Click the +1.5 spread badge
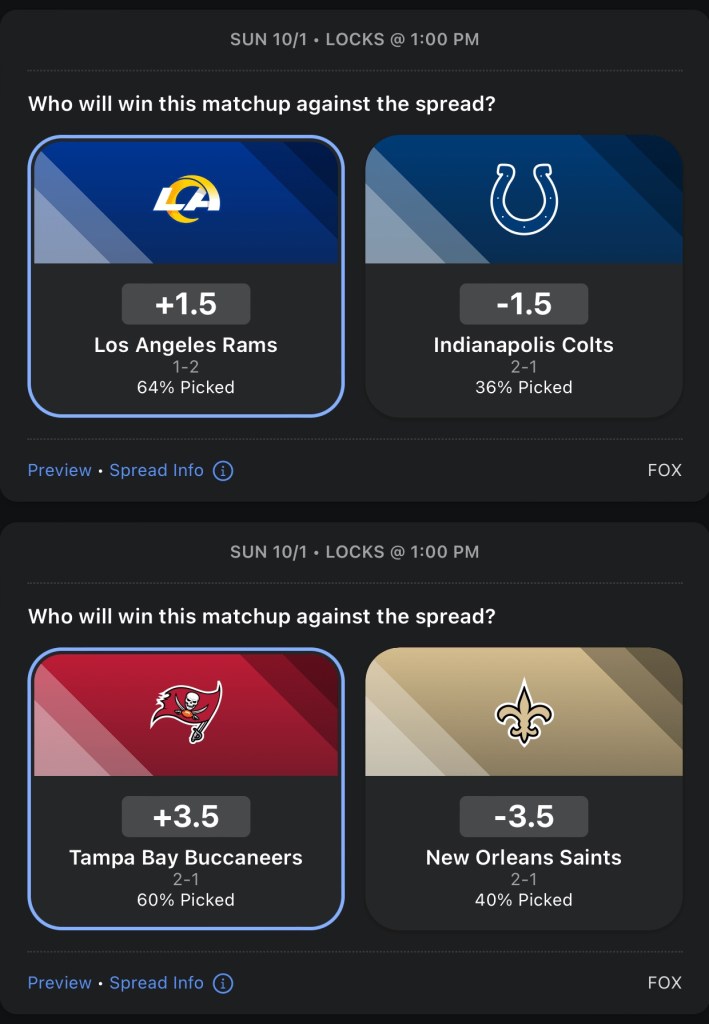This screenshot has height=1024, width=709. (x=186, y=304)
